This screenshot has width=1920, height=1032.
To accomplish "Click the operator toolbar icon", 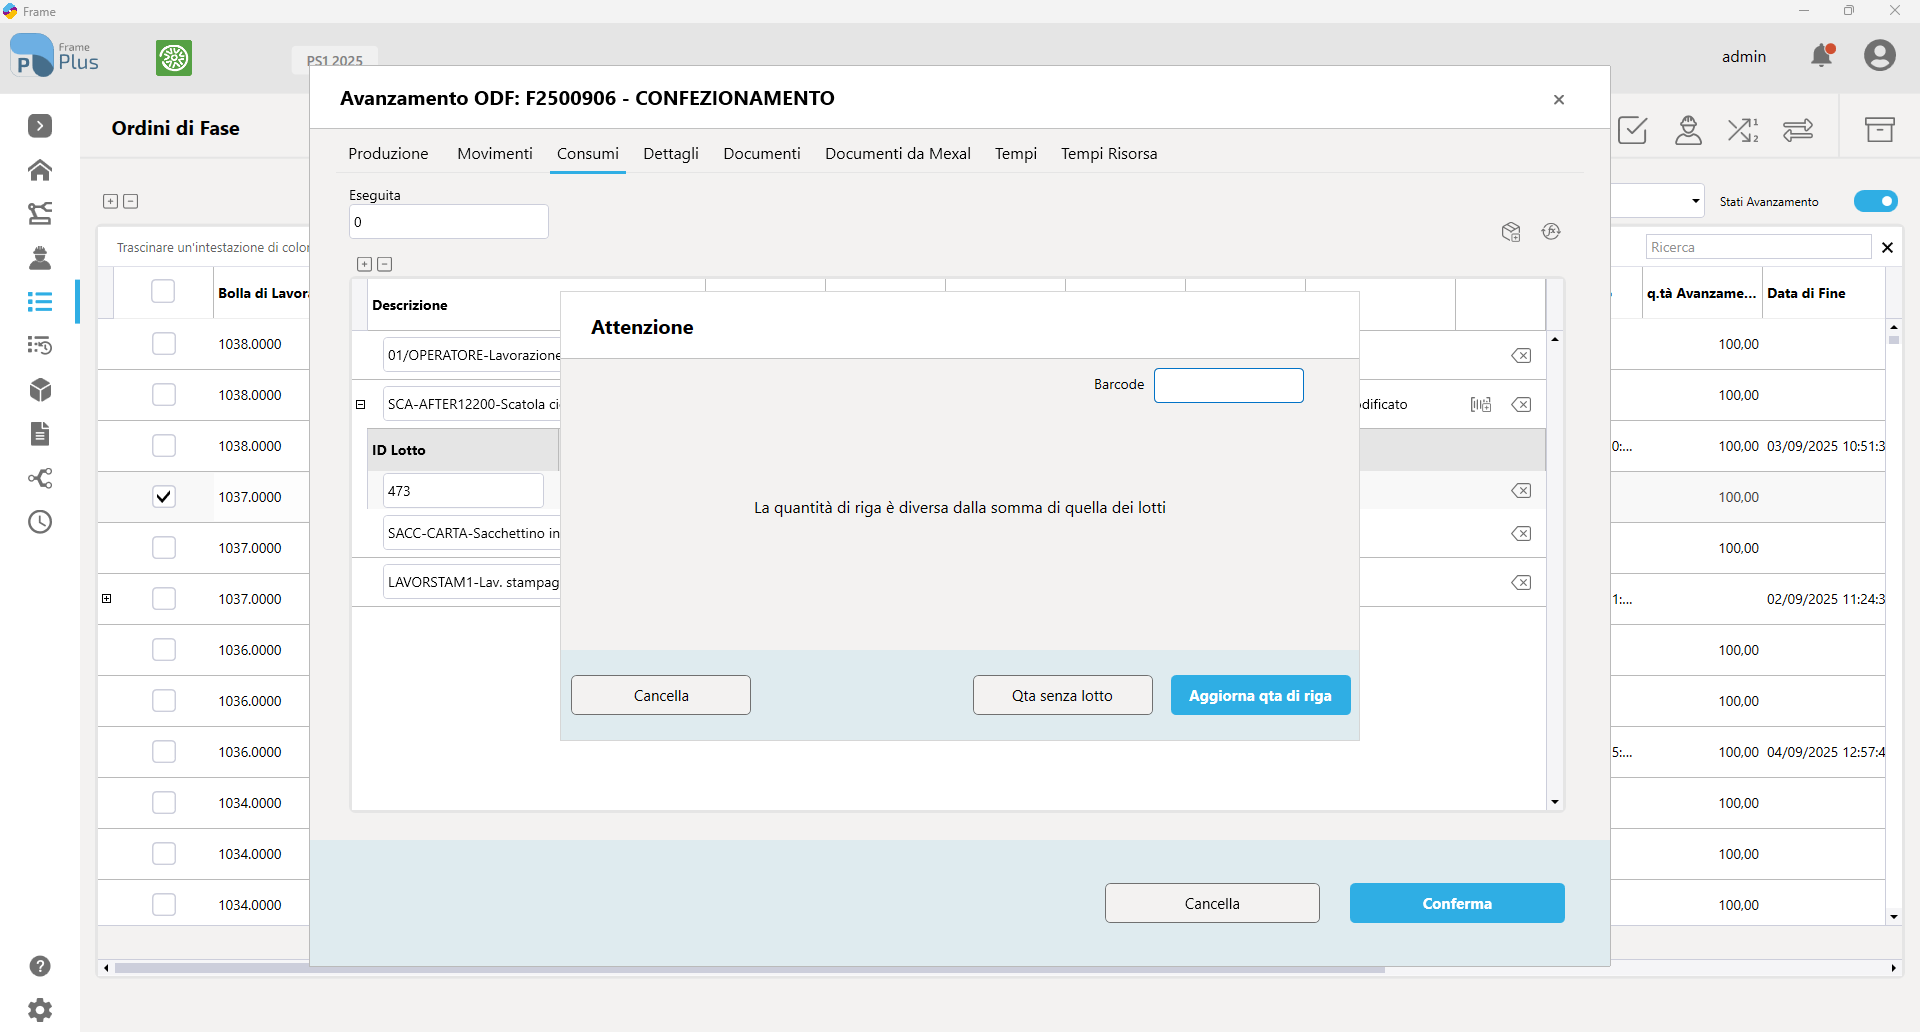I will pos(1688,130).
